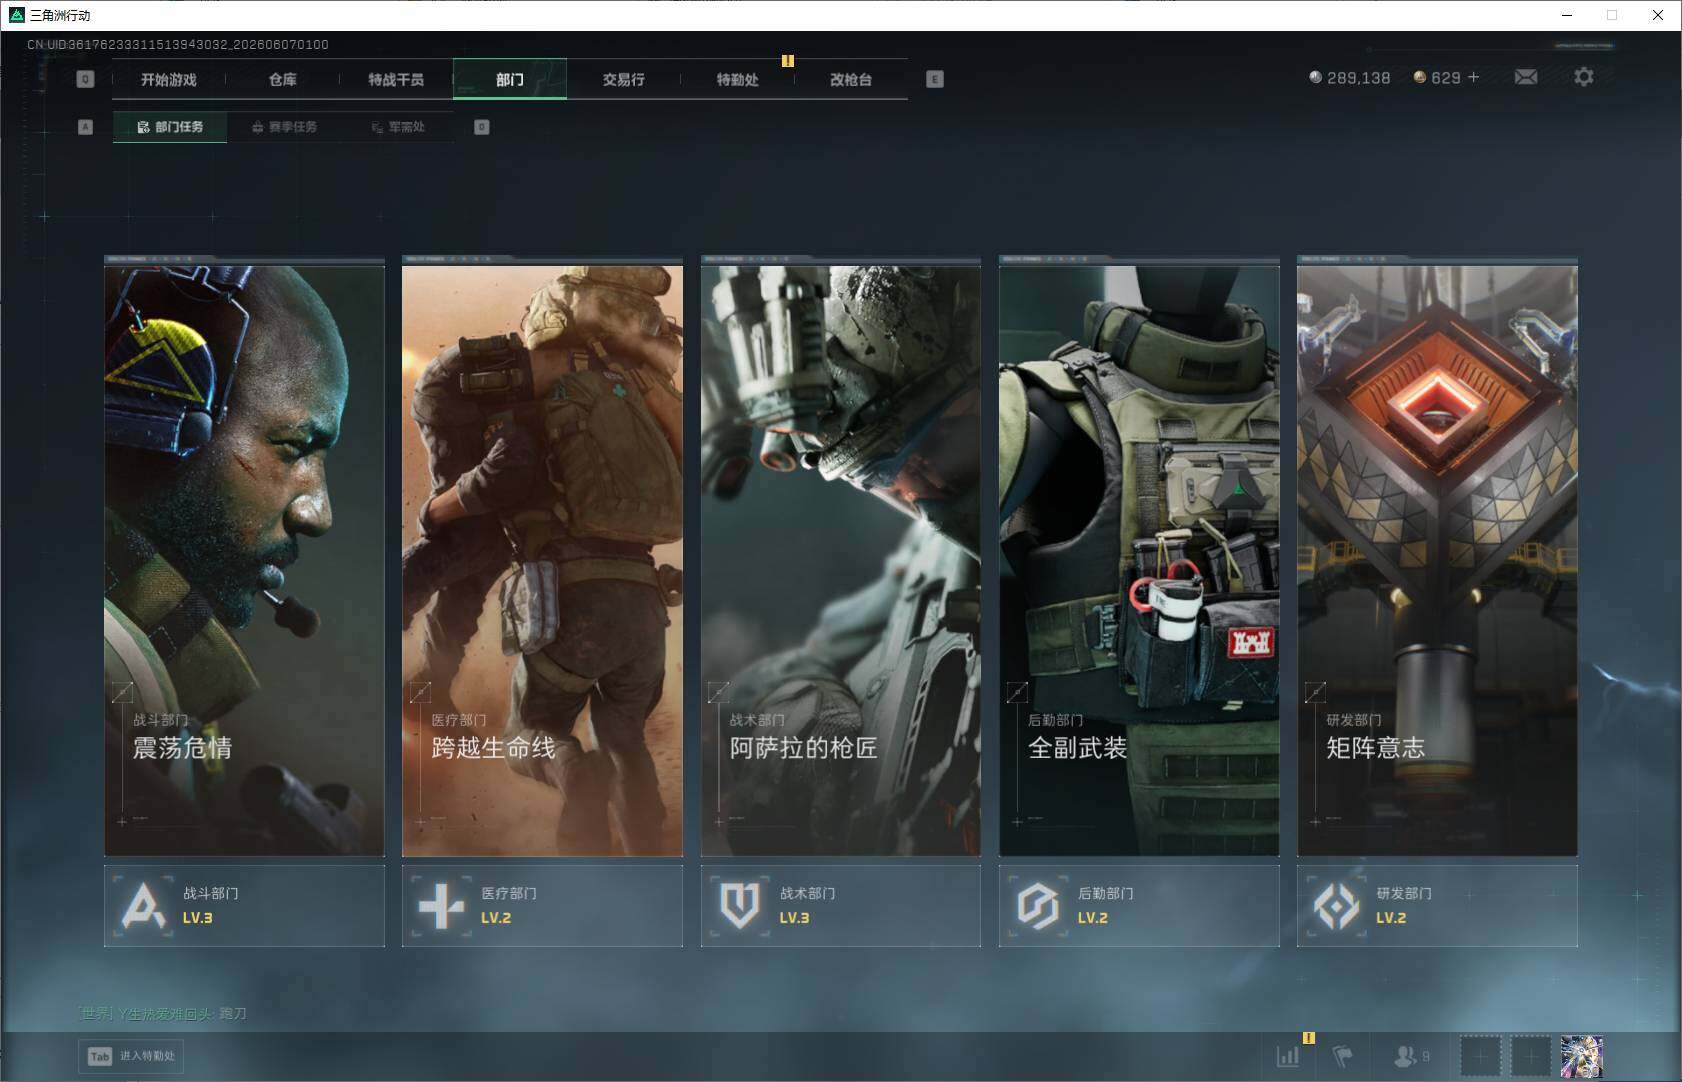
Task: Switch to the 开始游戏 tab
Action: coord(169,79)
